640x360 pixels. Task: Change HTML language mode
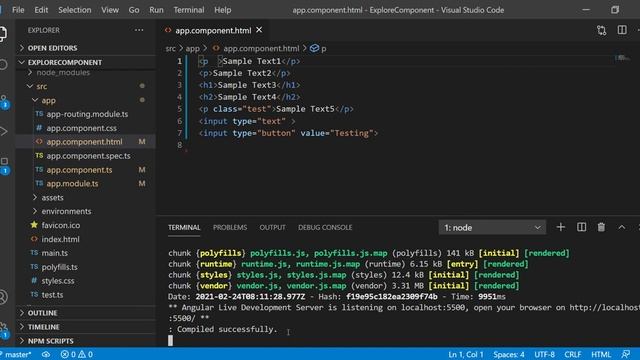pyautogui.click(x=601, y=354)
